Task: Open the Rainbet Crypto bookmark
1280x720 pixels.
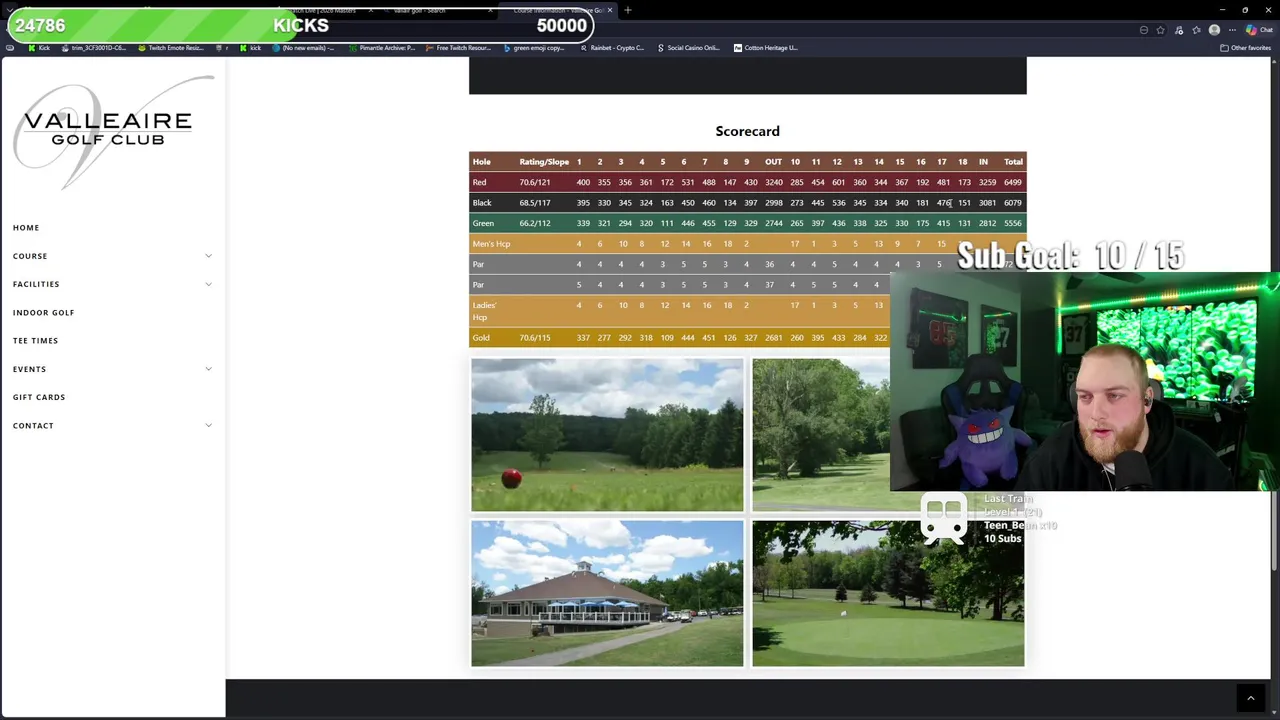Action: 612,48
